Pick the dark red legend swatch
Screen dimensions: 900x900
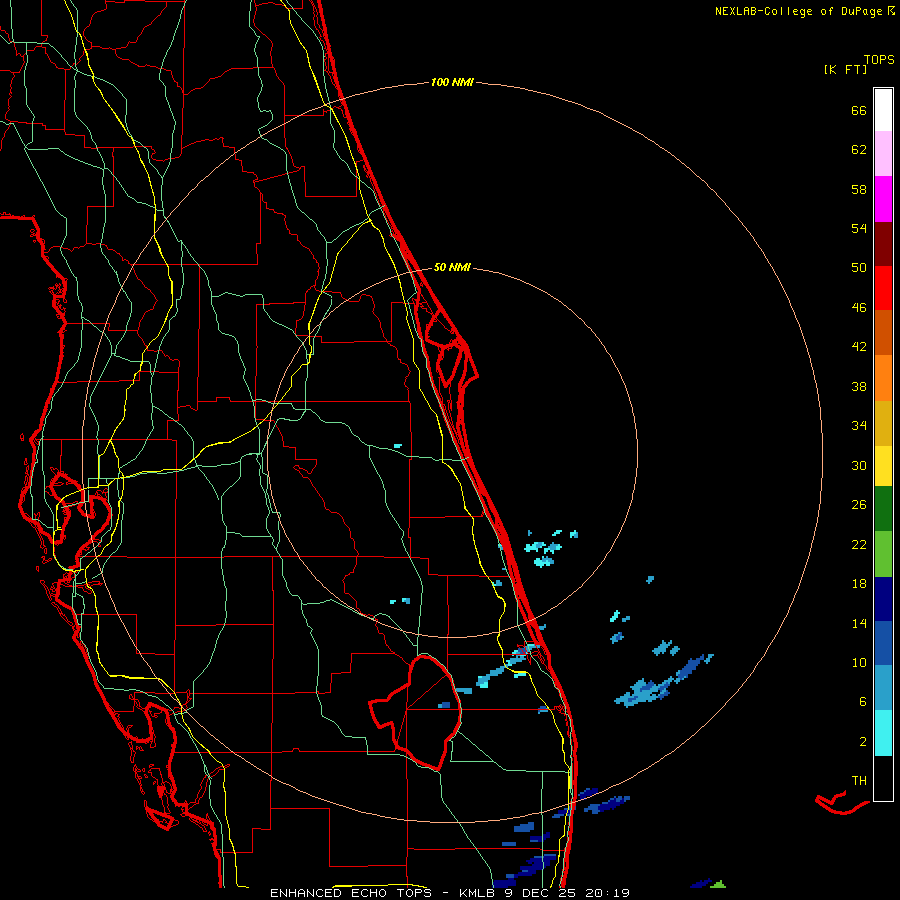click(883, 245)
